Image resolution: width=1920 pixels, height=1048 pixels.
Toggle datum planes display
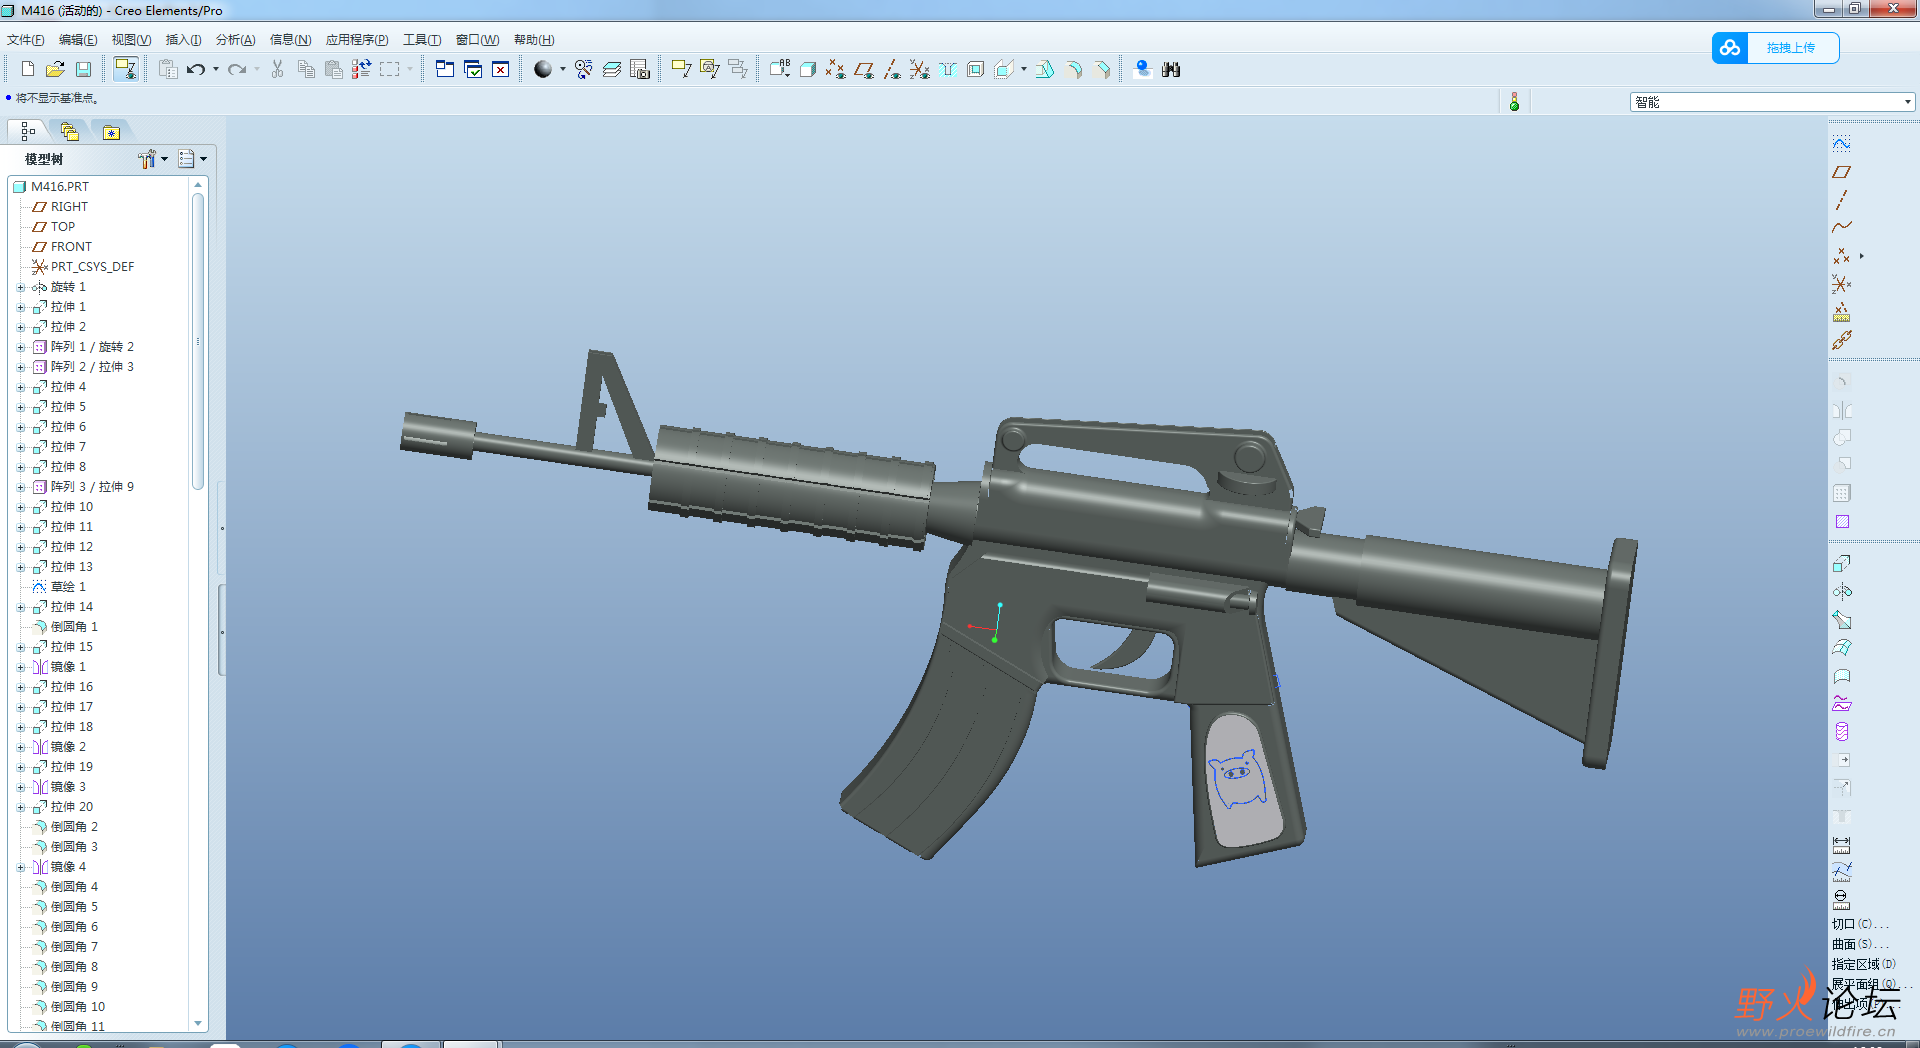pos(864,69)
